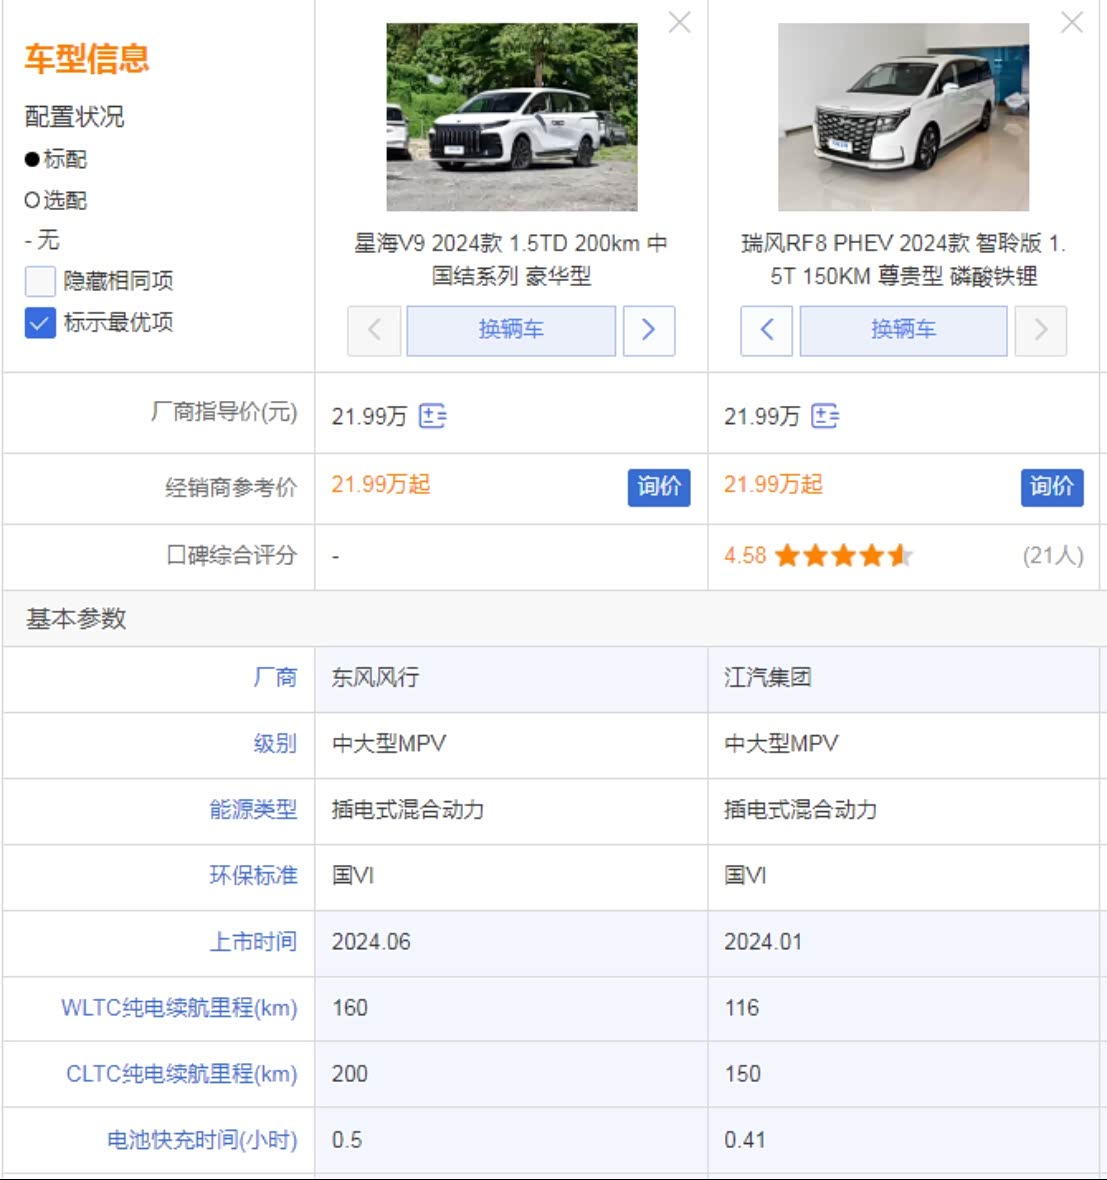The image size is (1107, 1180).
Task: Click the 厂商 parameter label
Action: tap(275, 677)
